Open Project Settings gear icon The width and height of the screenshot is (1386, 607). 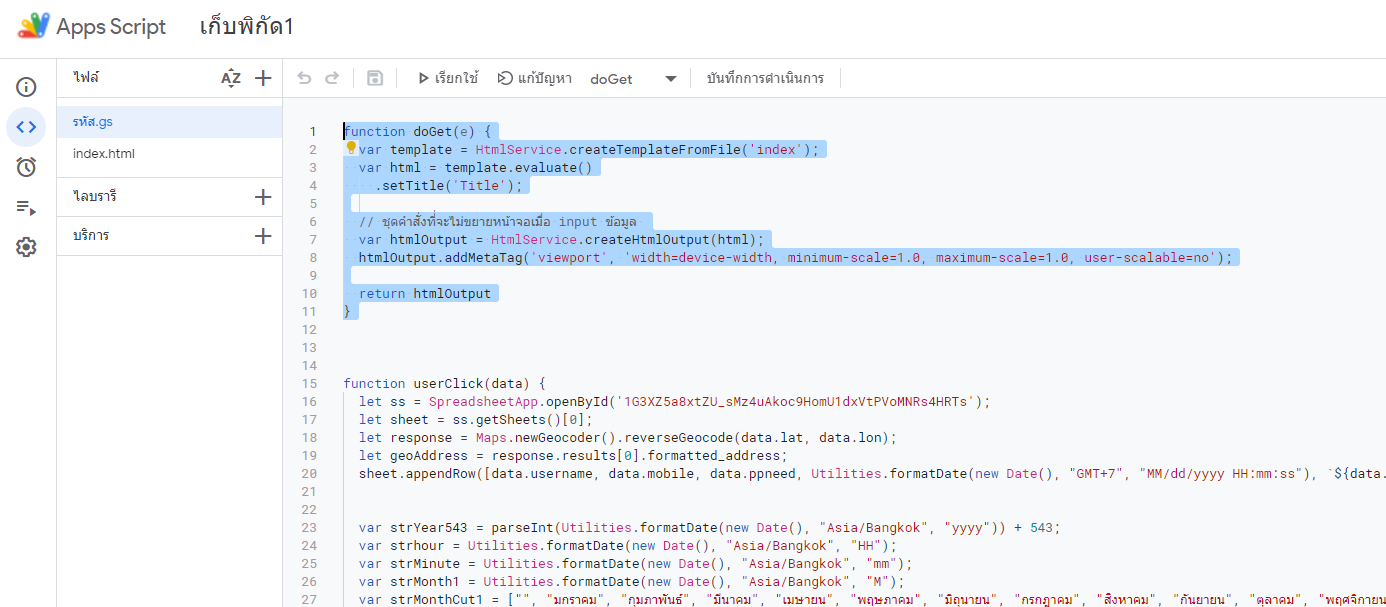pyautogui.click(x=26, y=247)
